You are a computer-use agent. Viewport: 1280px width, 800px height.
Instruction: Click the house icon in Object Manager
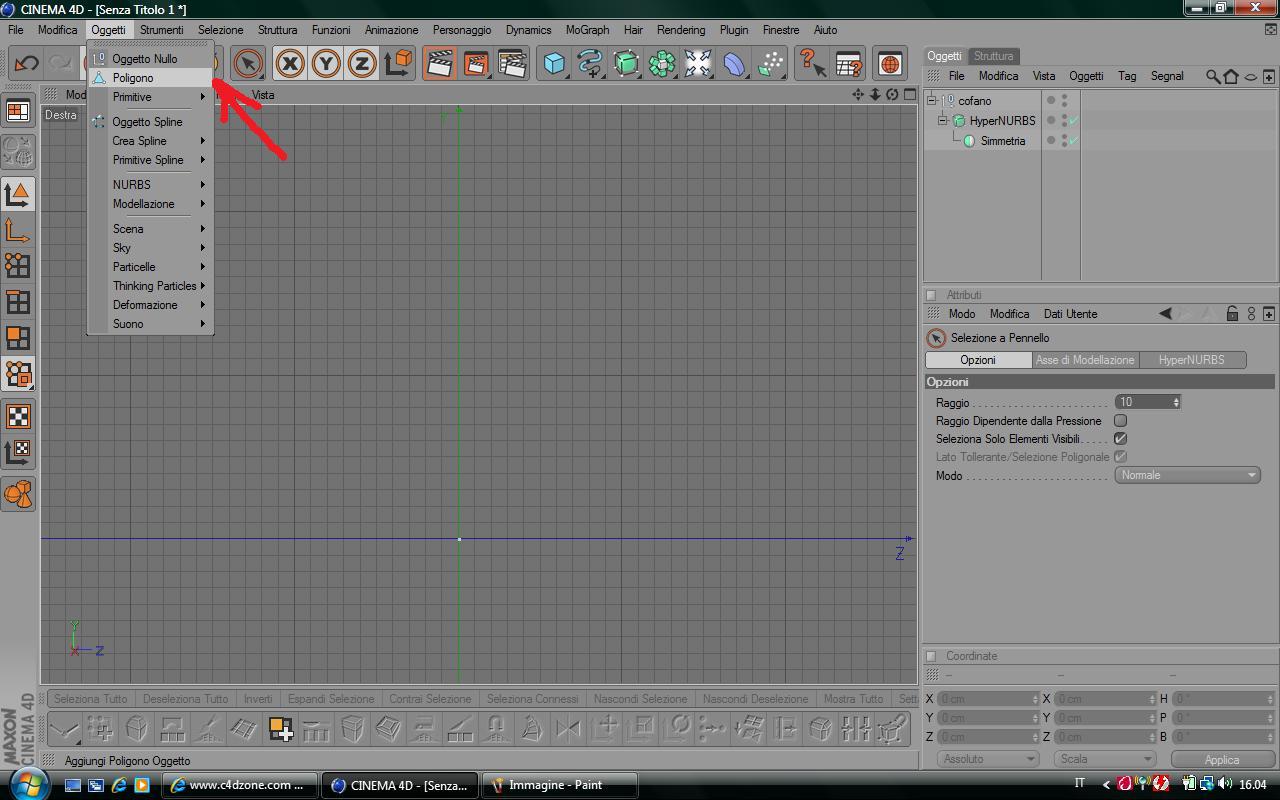(1231, 76)
